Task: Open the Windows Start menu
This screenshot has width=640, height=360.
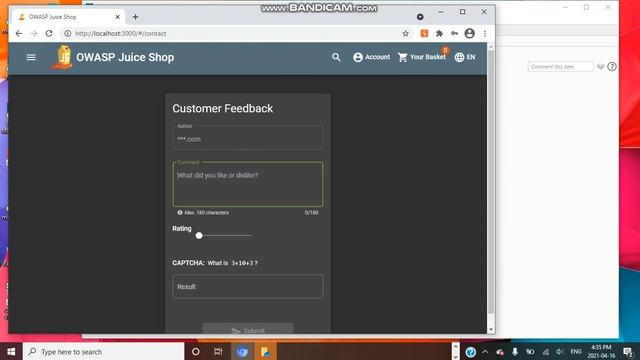Action: 11,351
